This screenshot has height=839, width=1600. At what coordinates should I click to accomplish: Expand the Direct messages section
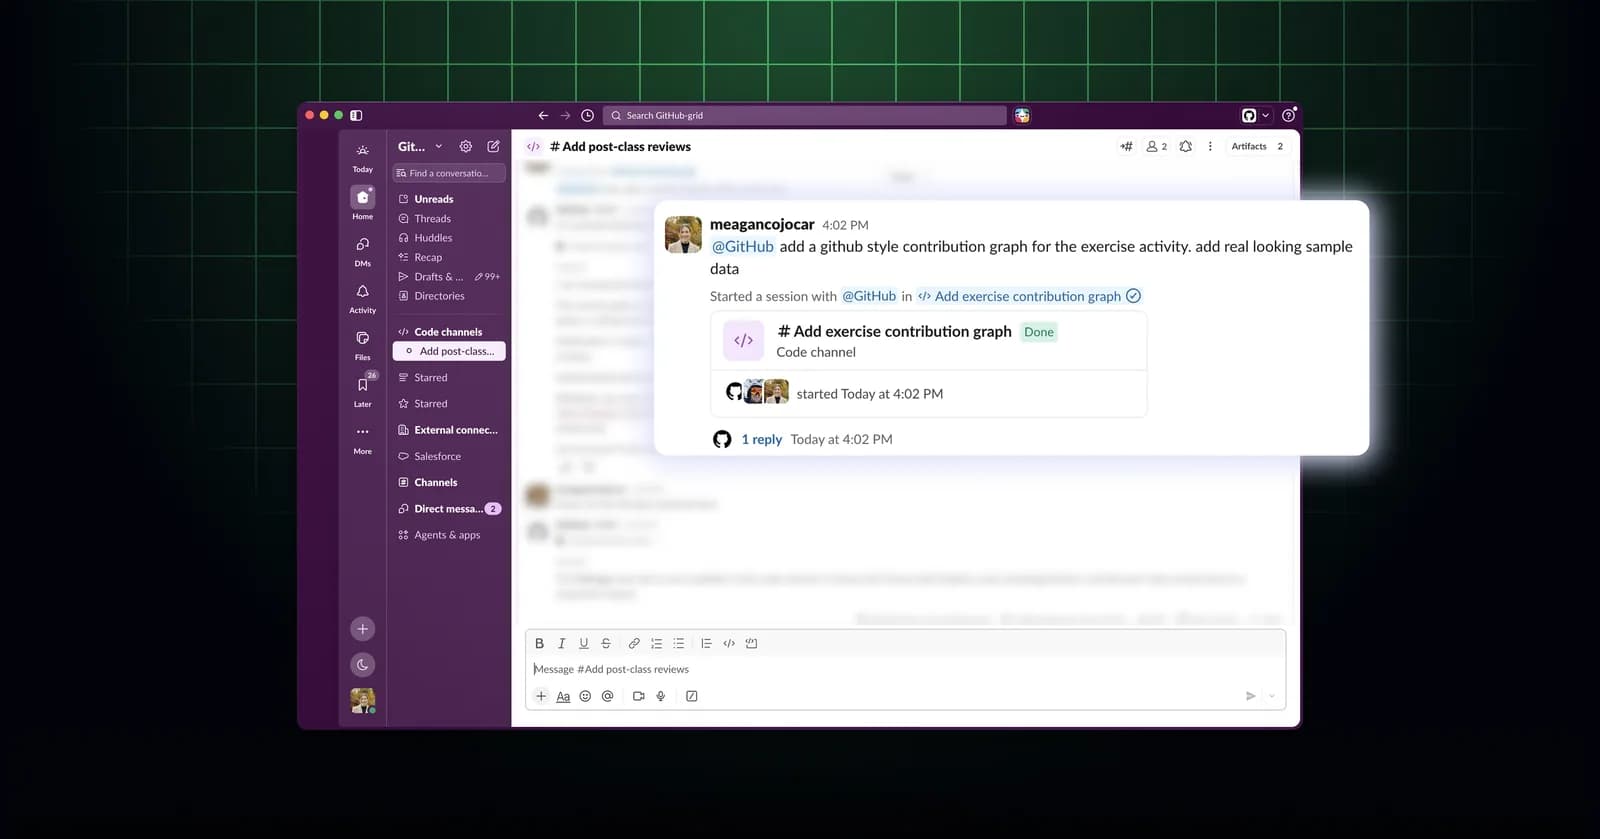(x=449, y=509)
